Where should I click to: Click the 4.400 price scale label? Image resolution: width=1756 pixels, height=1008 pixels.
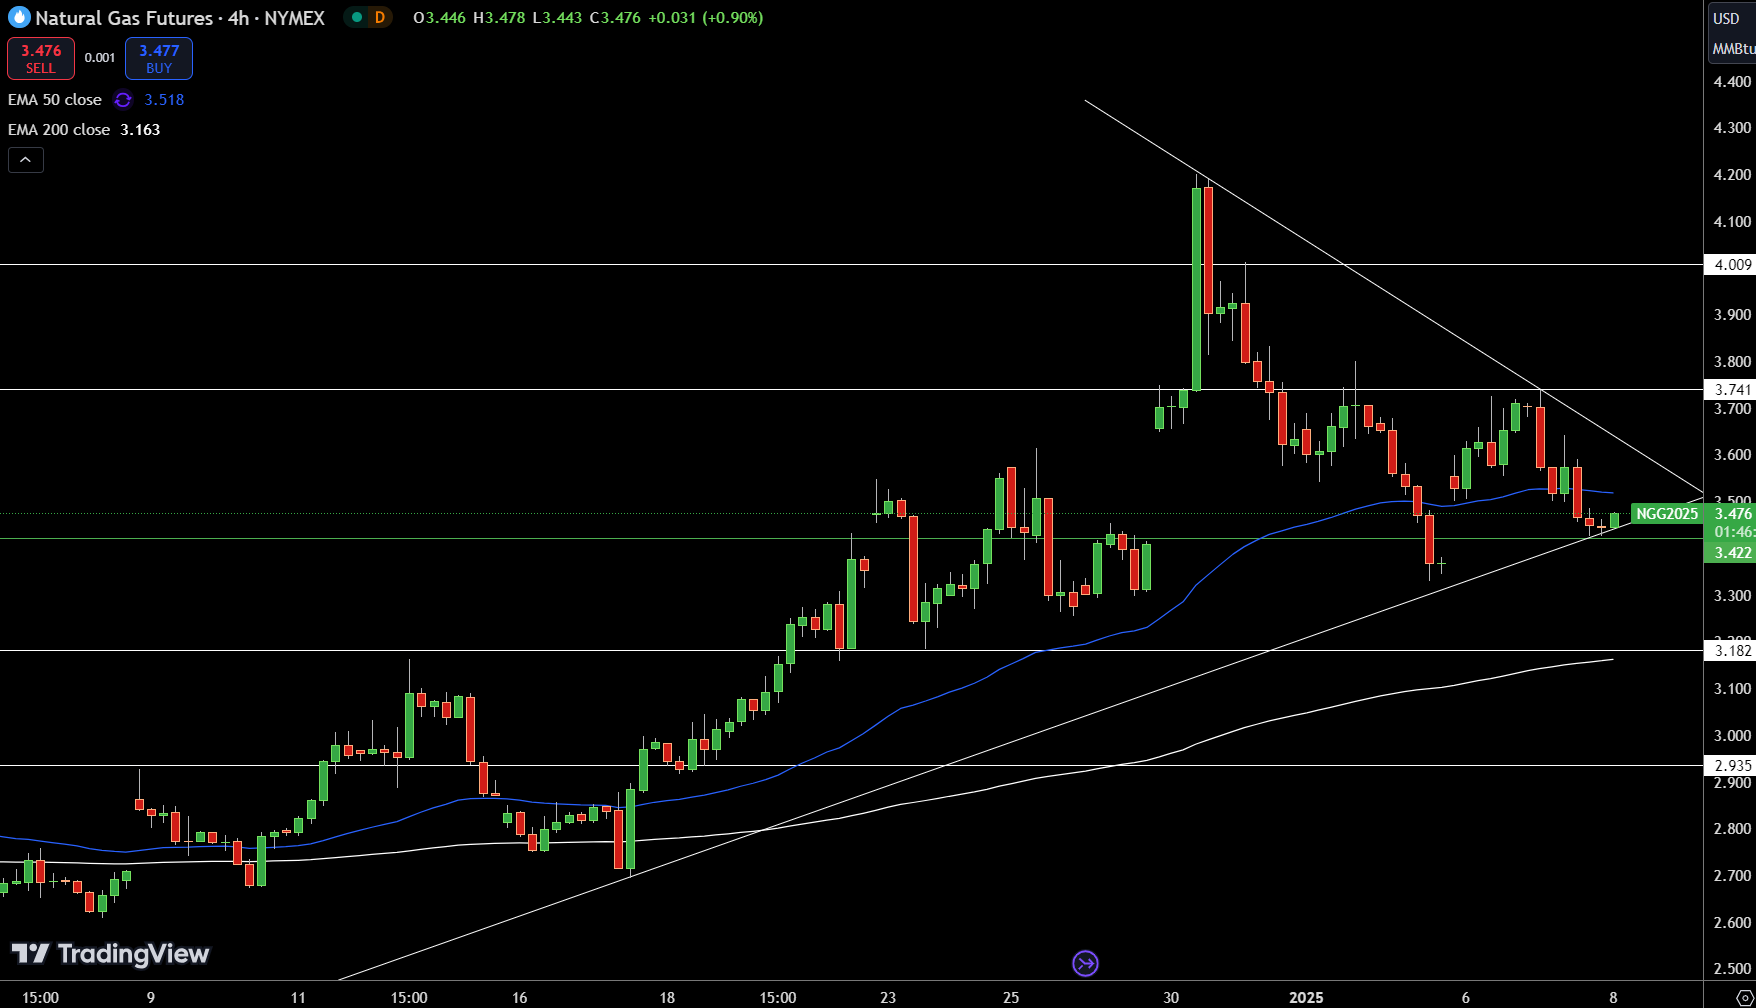tap(1732, 82)
